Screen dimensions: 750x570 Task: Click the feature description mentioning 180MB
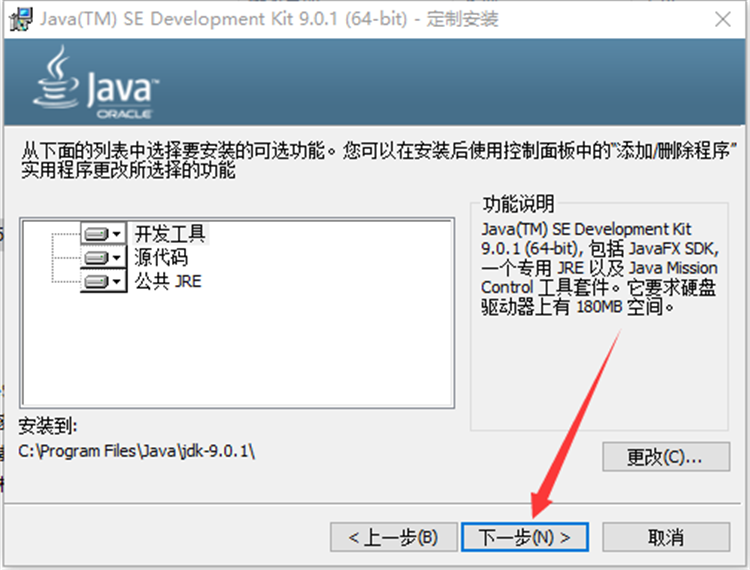[x=600, y=268]
